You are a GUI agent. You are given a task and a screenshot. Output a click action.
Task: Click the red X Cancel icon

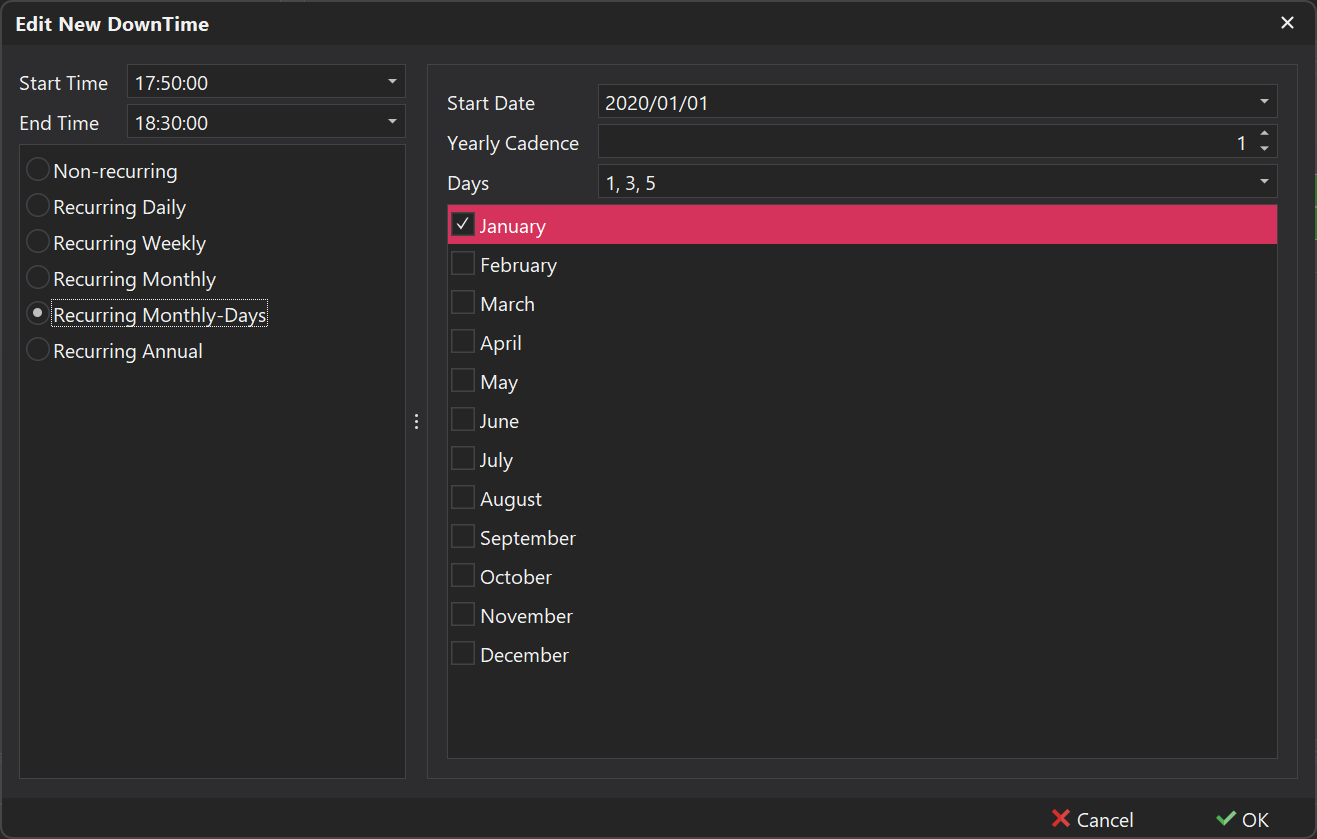1062,819
